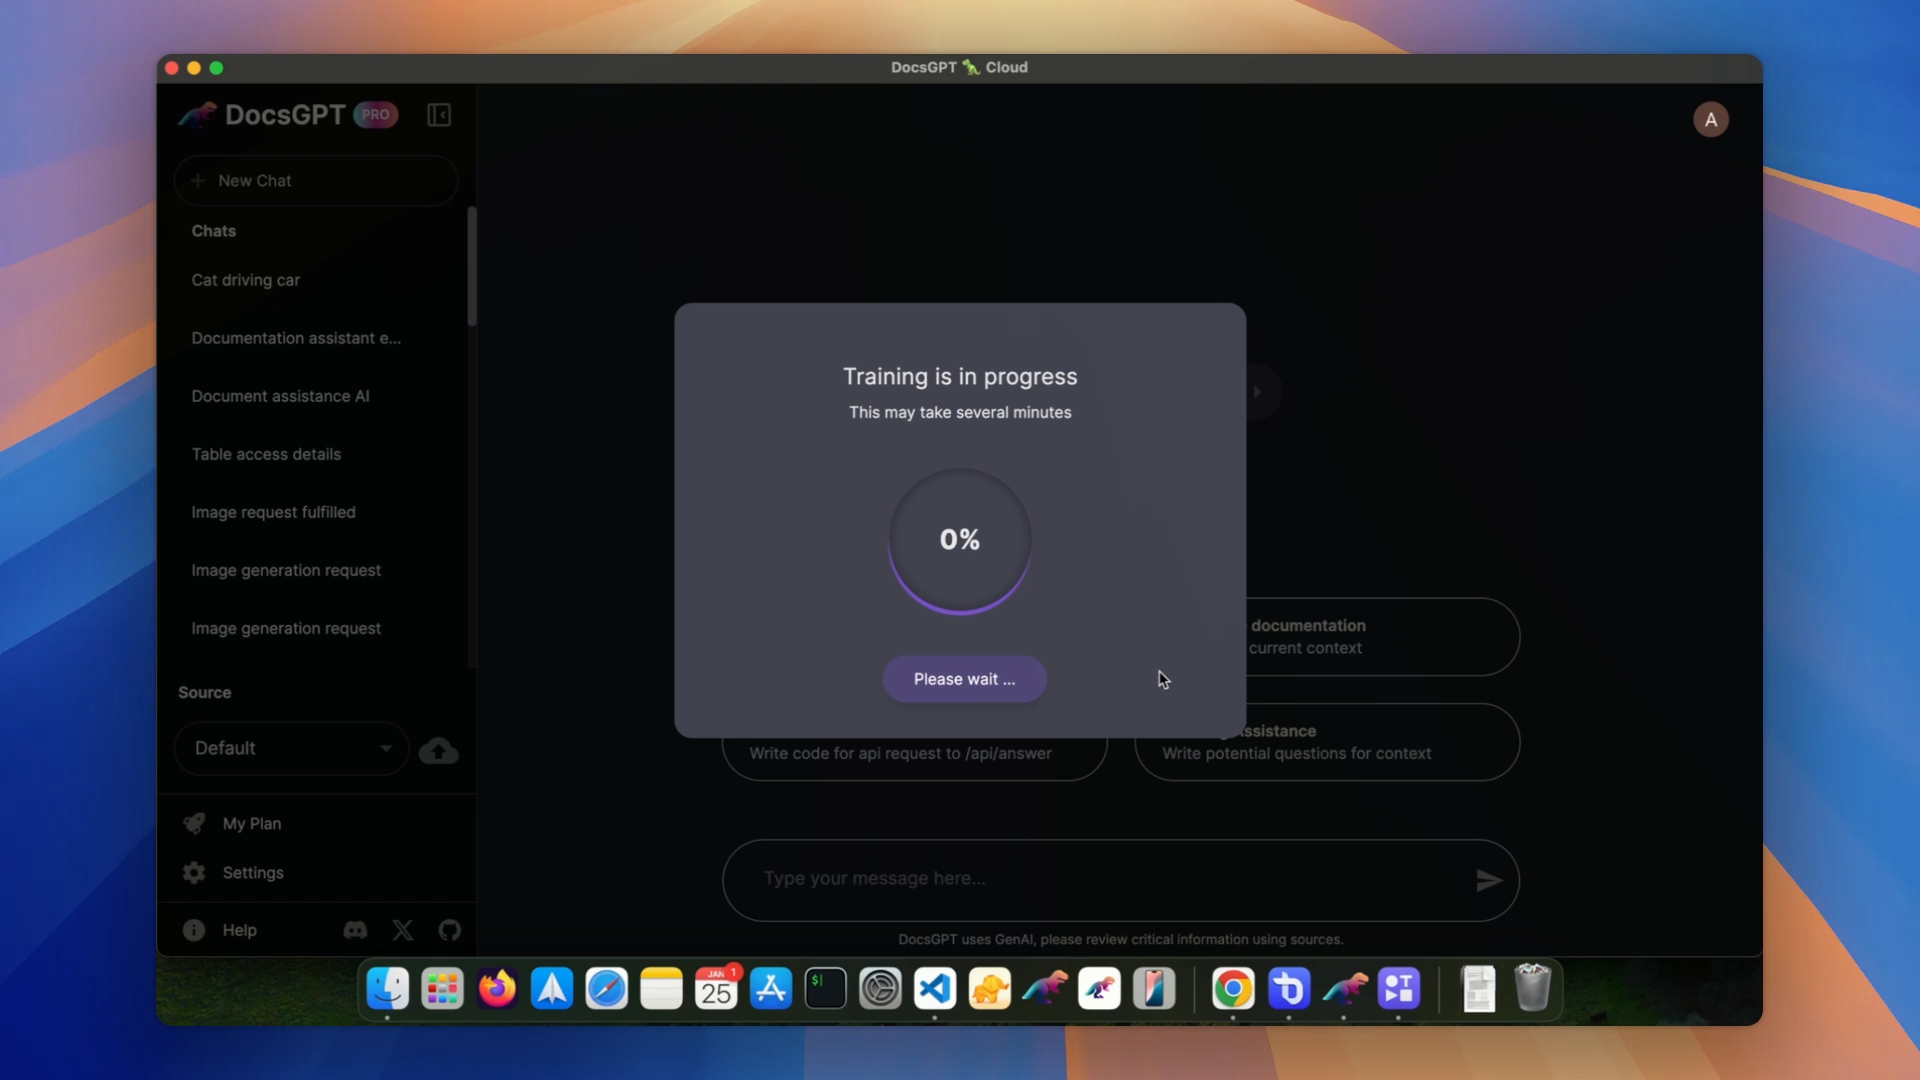Launch Firefox from the dock

[497, 989]
